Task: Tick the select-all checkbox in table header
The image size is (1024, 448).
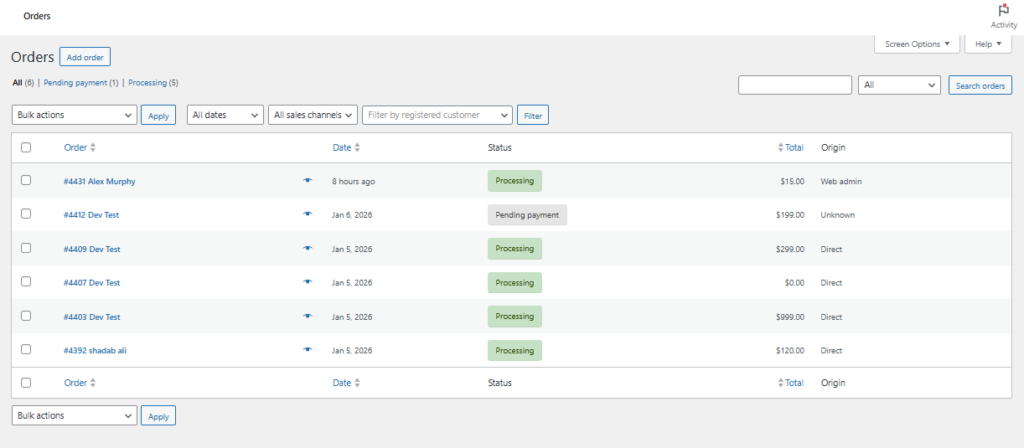Action: (26, 147)
